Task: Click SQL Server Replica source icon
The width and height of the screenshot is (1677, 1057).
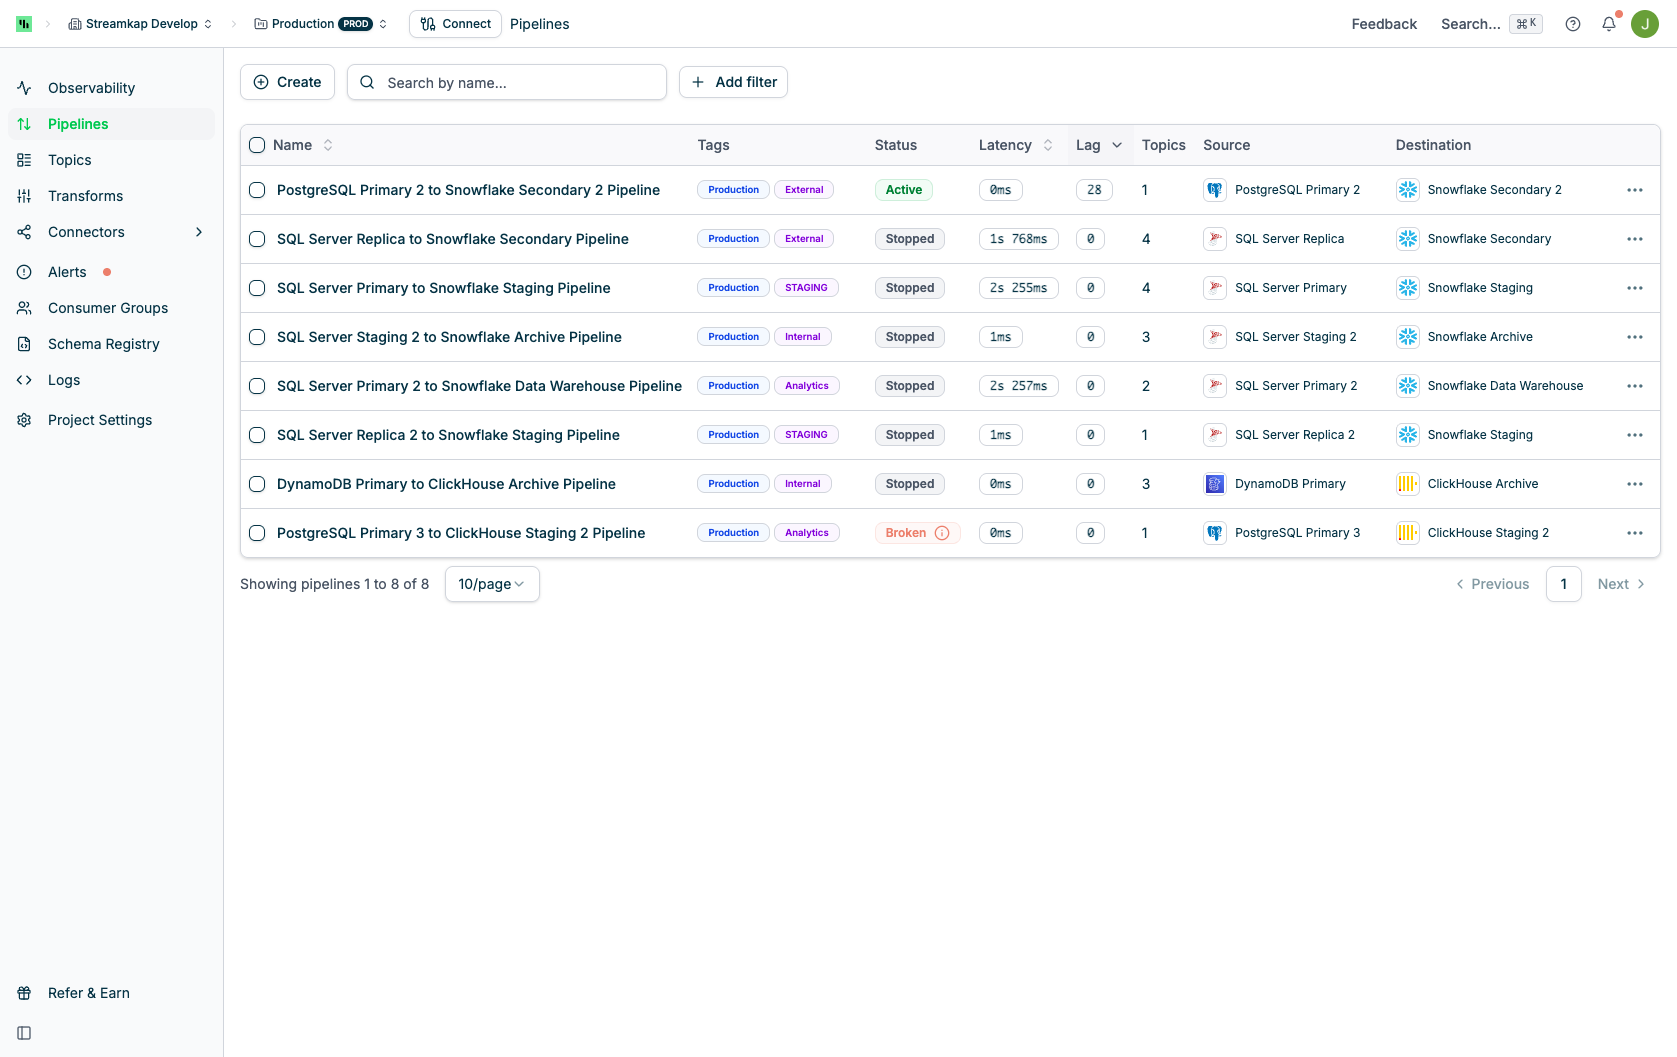Action: point(1215,239)
